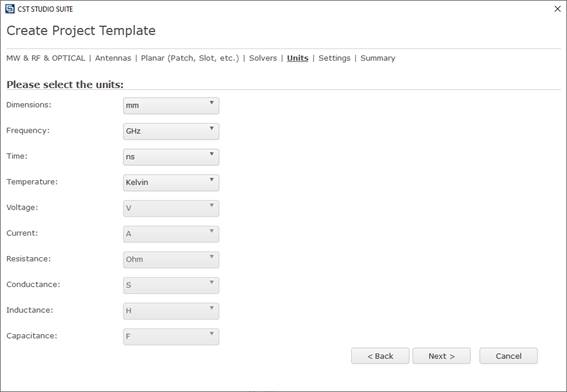Go back with the Back button
The width and height of the screenshot is (567, 392).
pos(380,356)
